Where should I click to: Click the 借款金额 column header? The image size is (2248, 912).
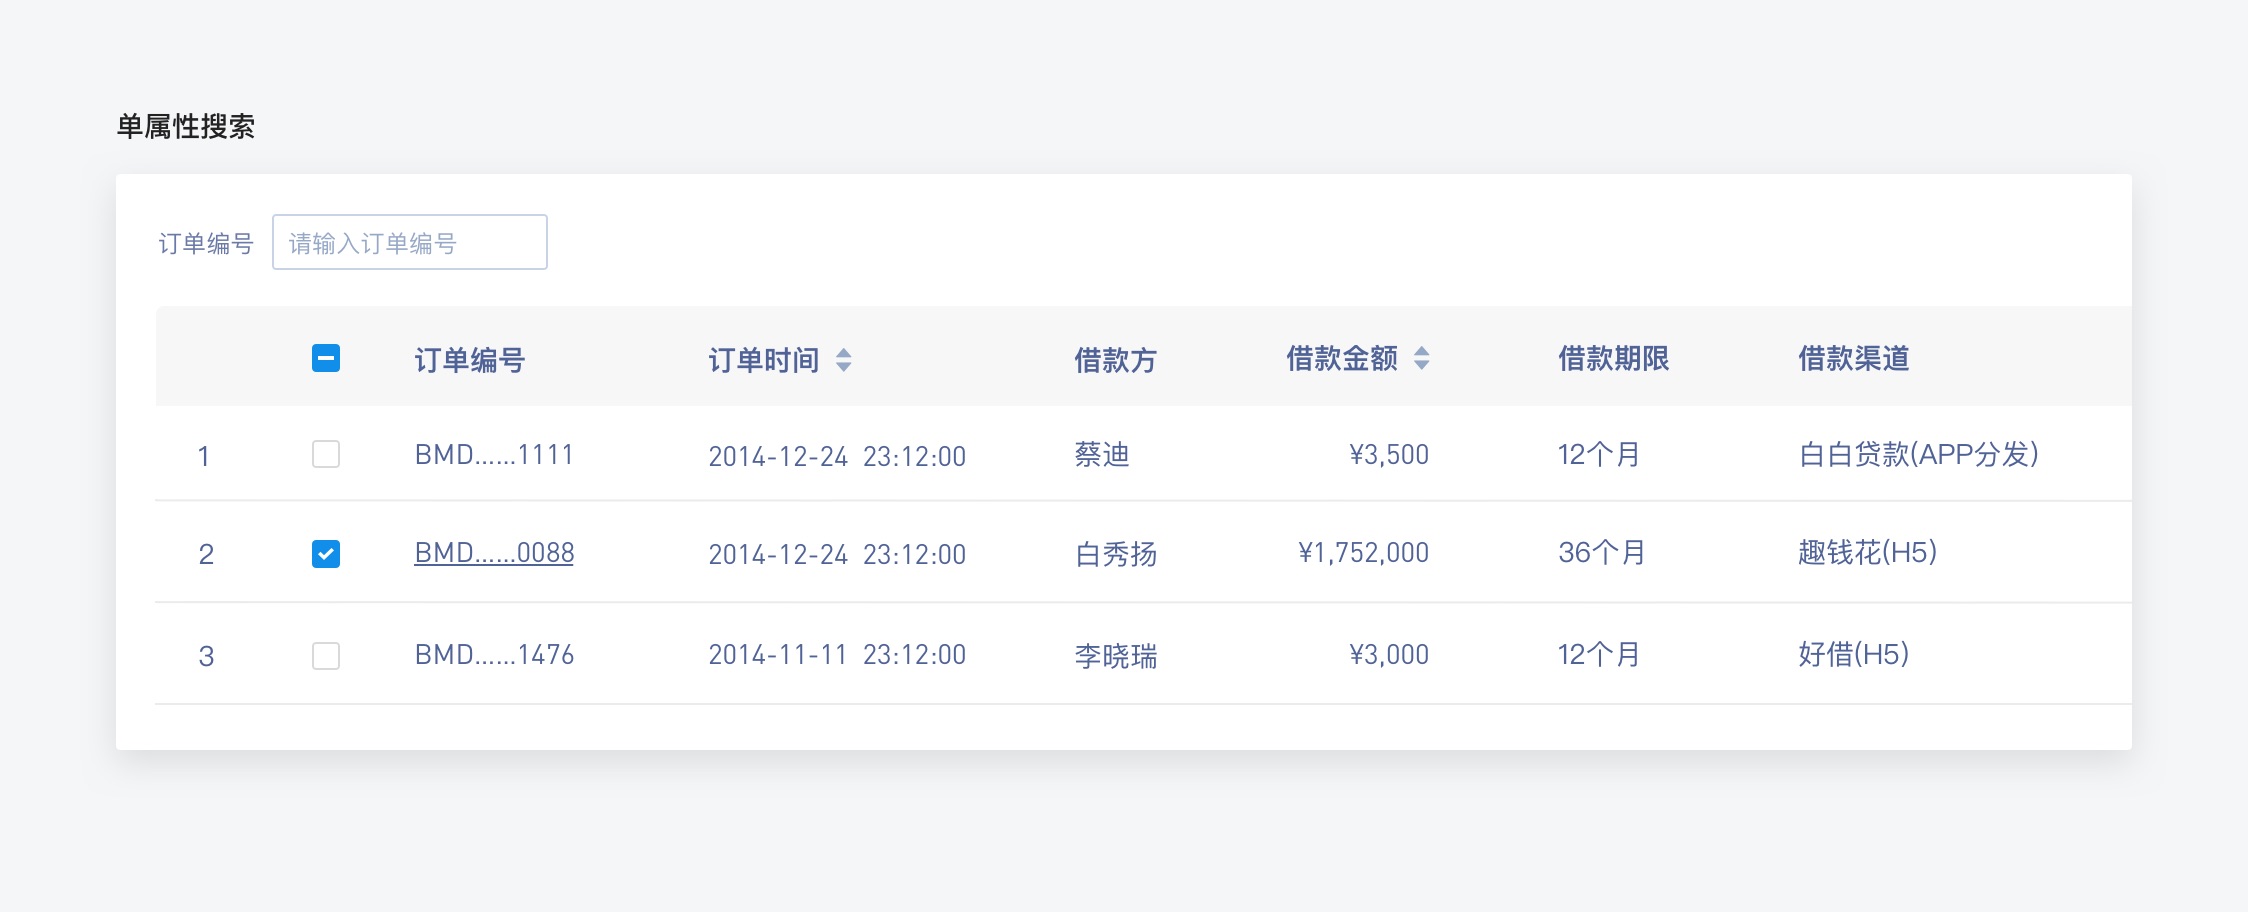coord(1341,358)
